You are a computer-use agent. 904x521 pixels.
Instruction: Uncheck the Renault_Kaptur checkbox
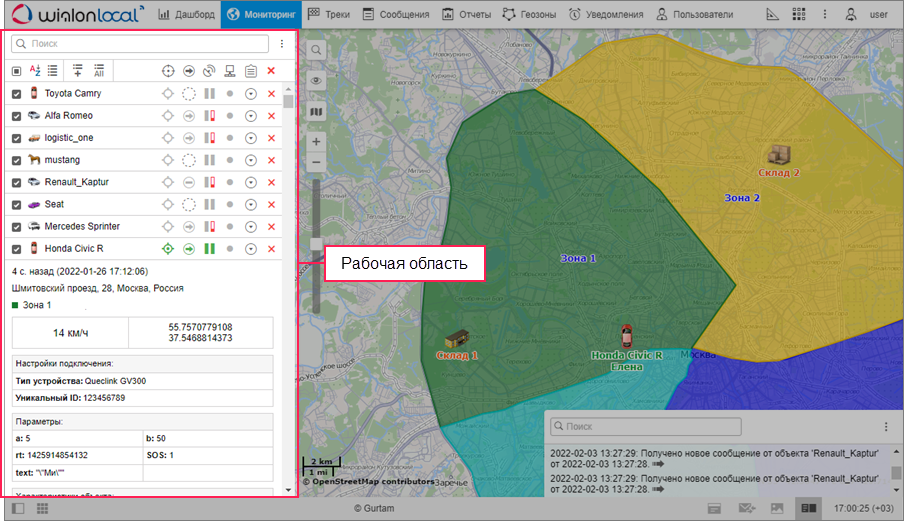17,183
